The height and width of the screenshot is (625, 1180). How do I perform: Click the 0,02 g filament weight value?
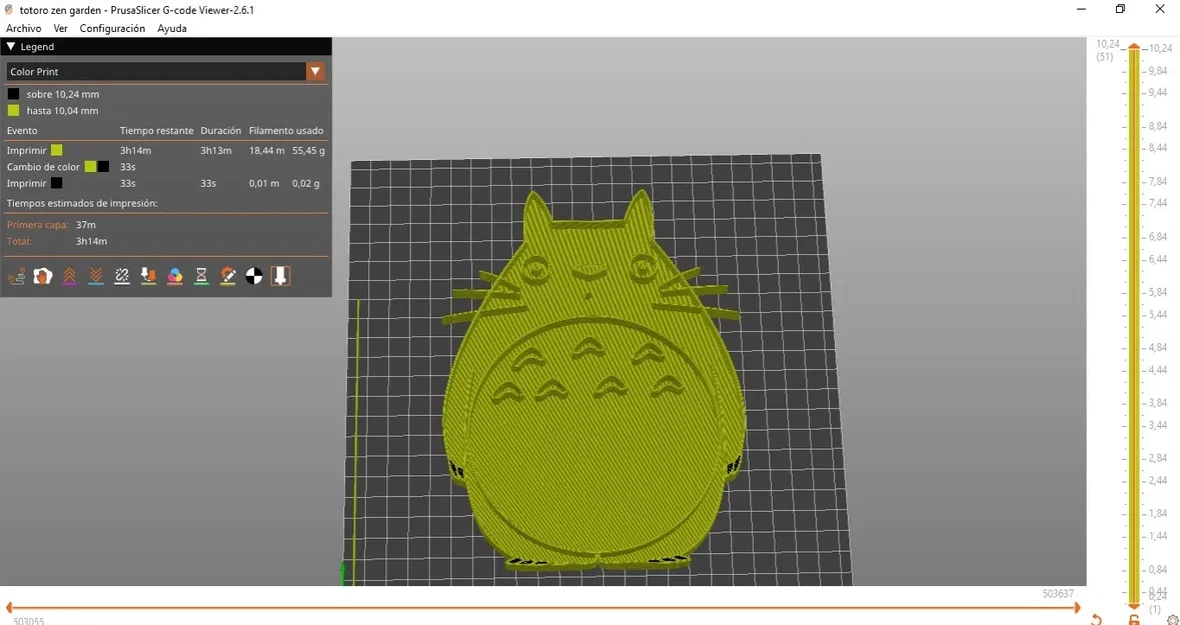coord(306,183)
